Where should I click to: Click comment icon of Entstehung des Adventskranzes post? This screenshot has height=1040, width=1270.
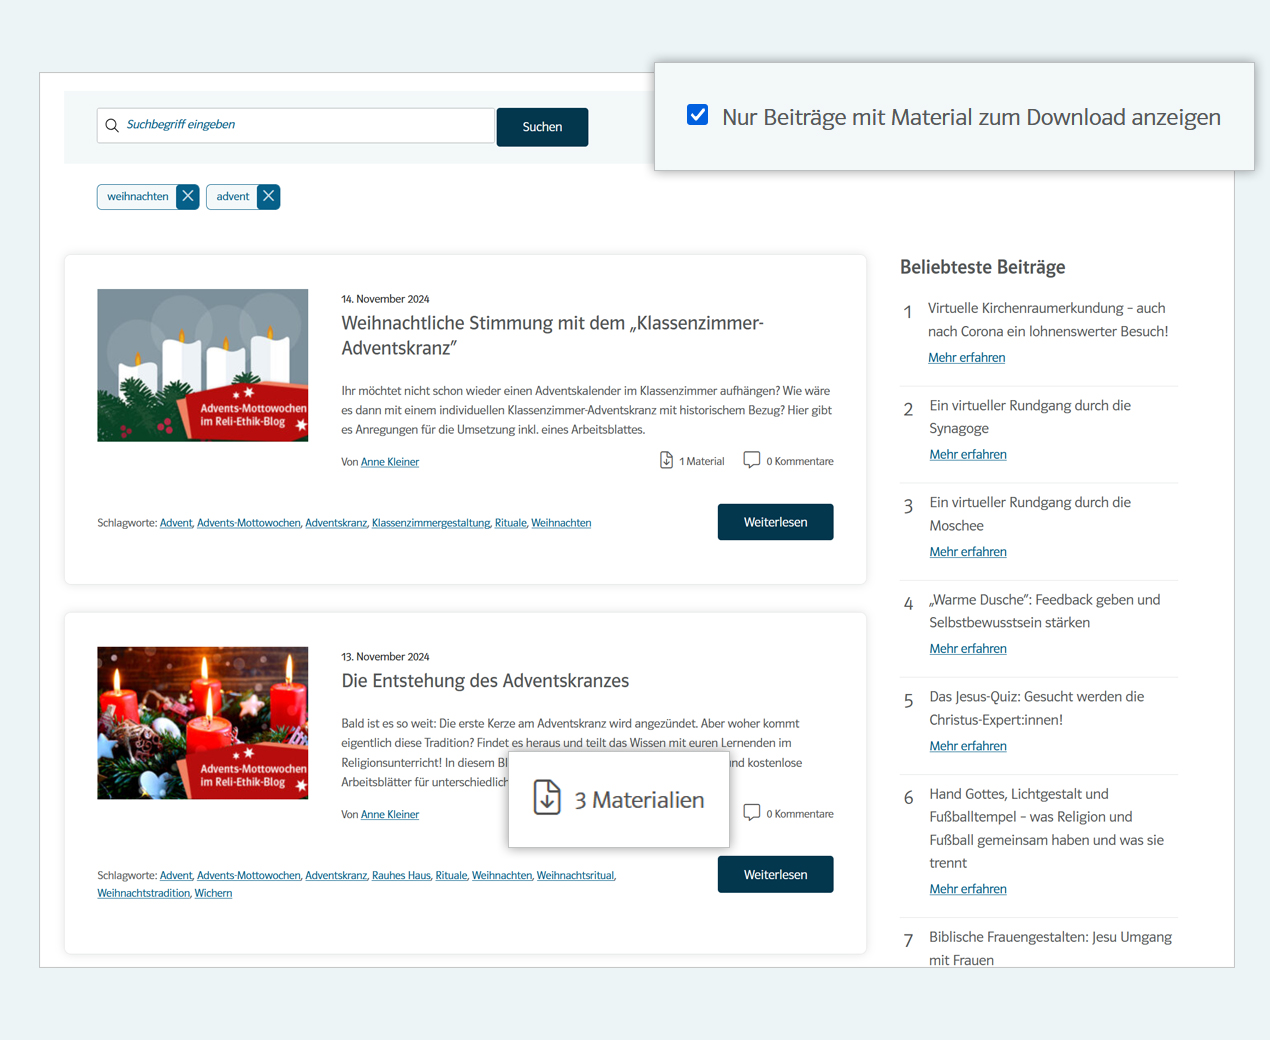[751, 812]
